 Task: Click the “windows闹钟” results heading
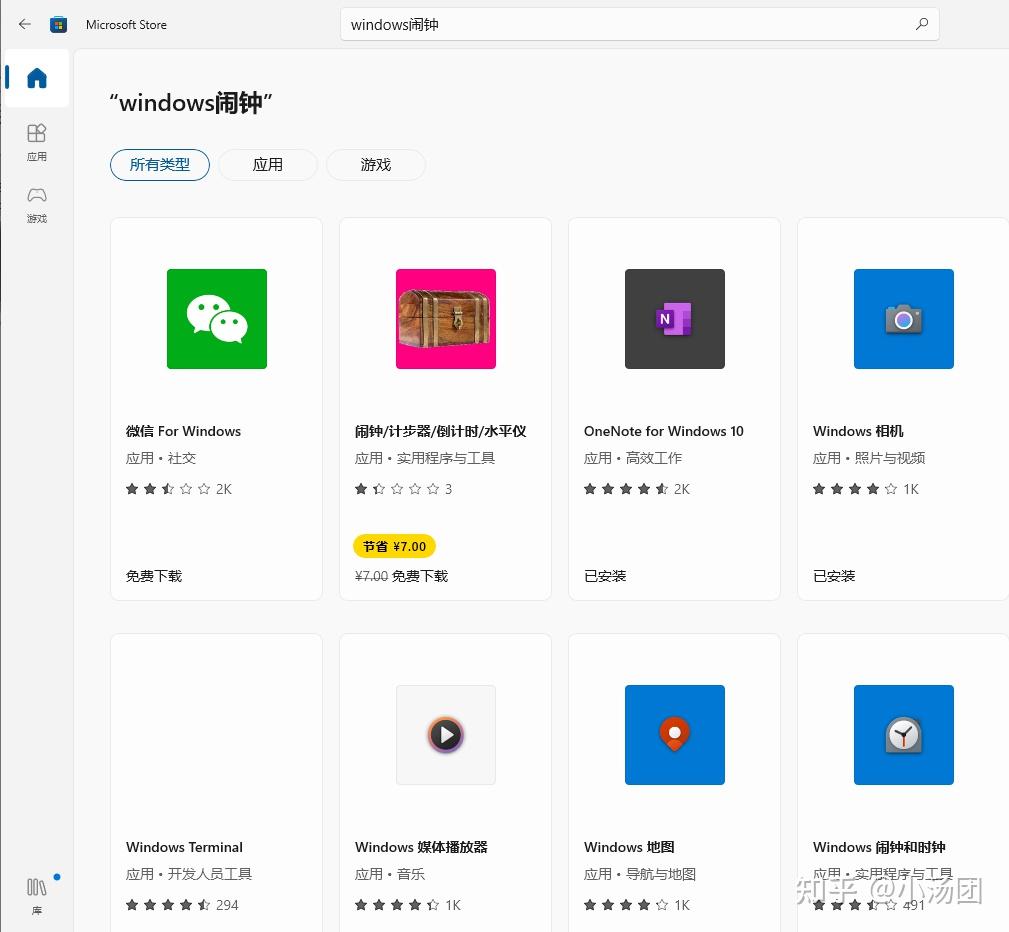(x=190, y=103)
